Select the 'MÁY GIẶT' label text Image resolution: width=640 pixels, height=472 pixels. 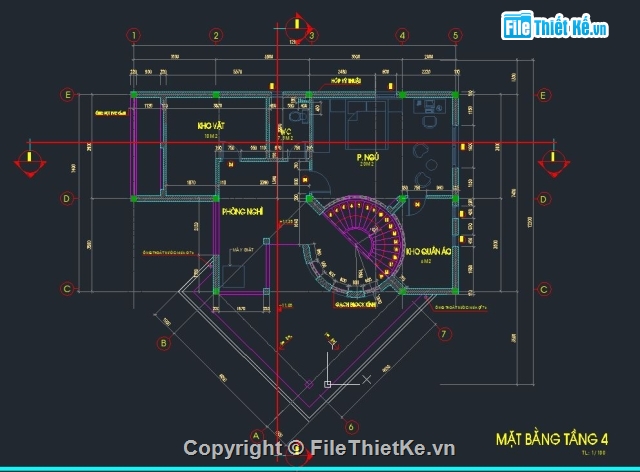[243, 249]
